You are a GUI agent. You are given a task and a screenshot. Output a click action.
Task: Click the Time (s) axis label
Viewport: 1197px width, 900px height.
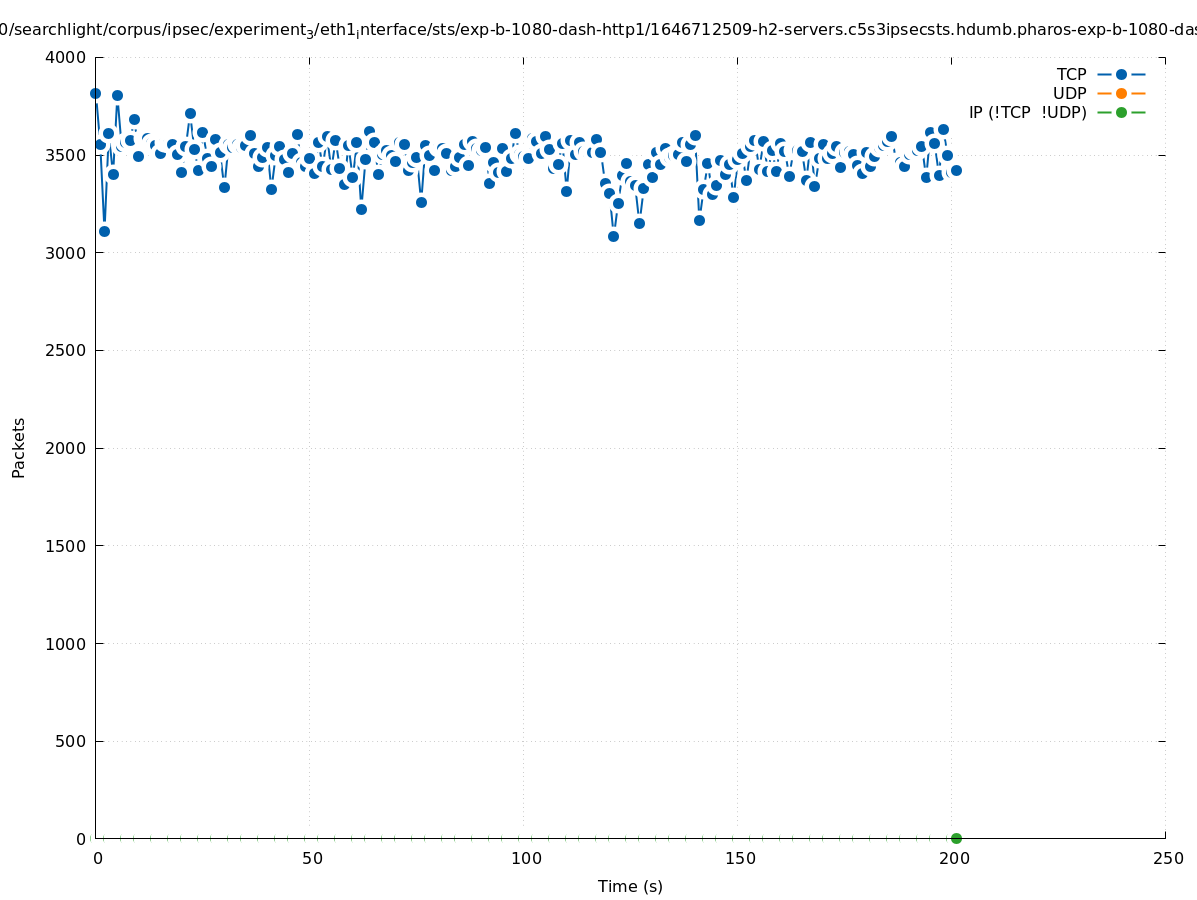tap(630, 886)
